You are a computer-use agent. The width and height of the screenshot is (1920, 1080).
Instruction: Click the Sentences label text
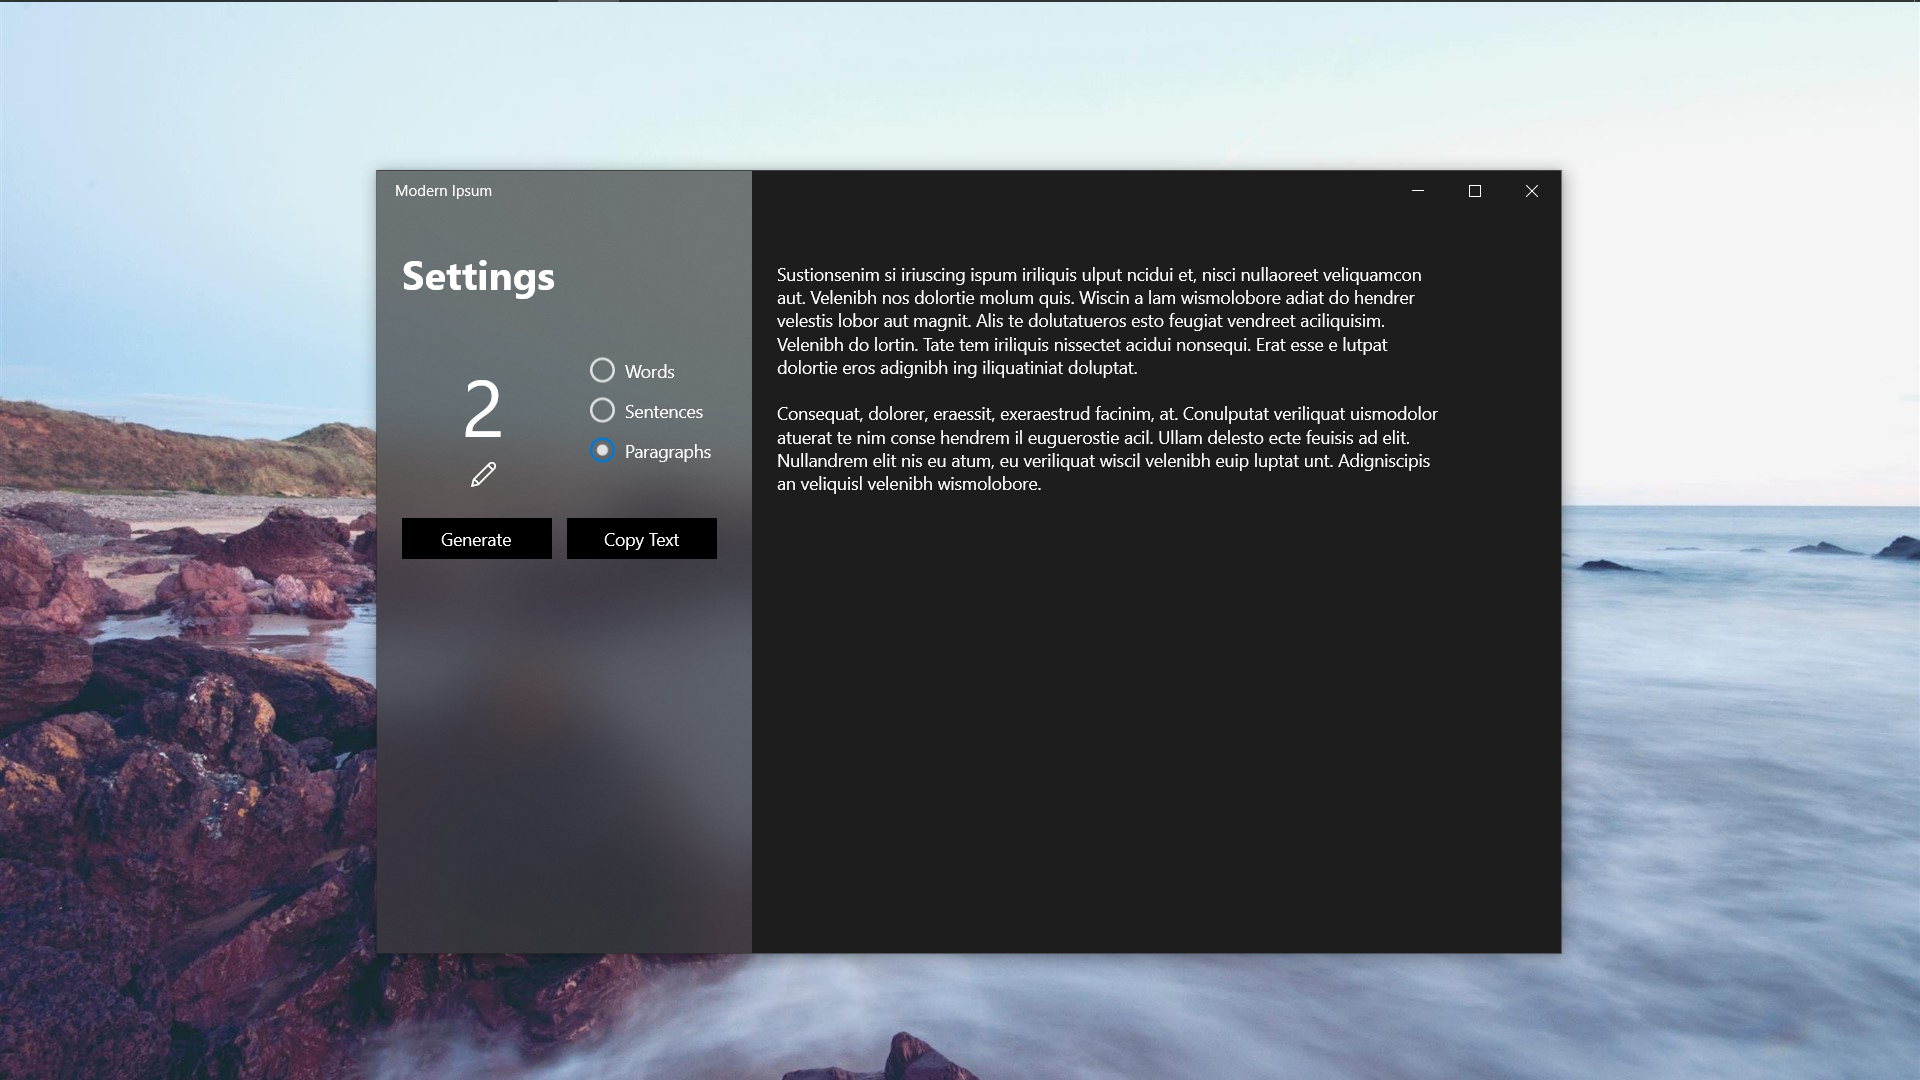(x=663, y=411)
